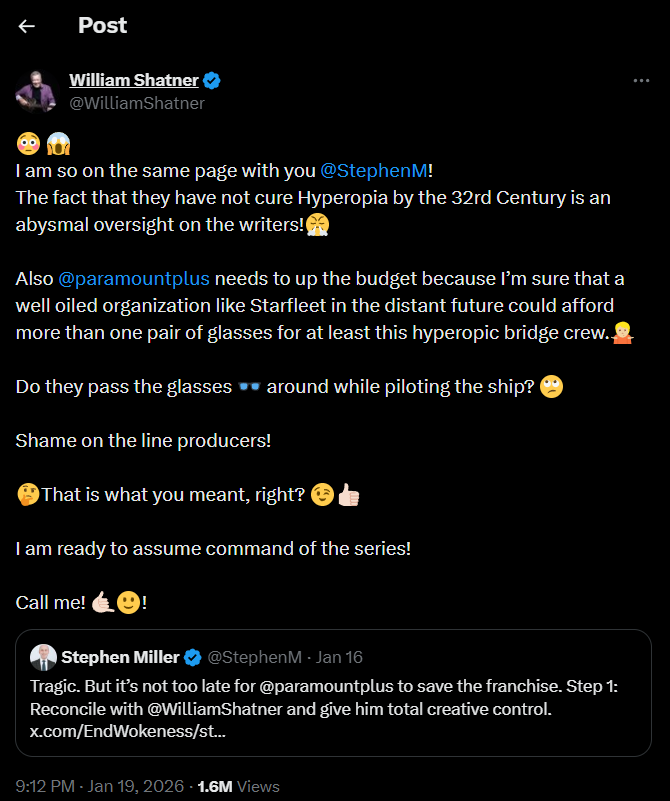The width and height of the screenshot is (670, 801).
Task: Click the thinking face emoji
Action: (28, 494)
